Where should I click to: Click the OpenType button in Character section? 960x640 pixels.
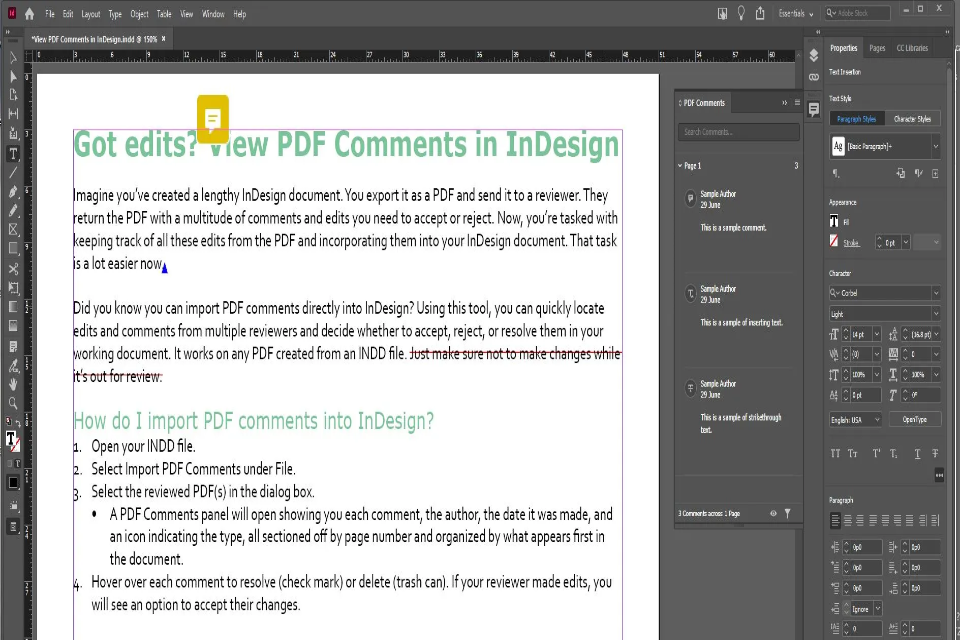tap(916, 418)
